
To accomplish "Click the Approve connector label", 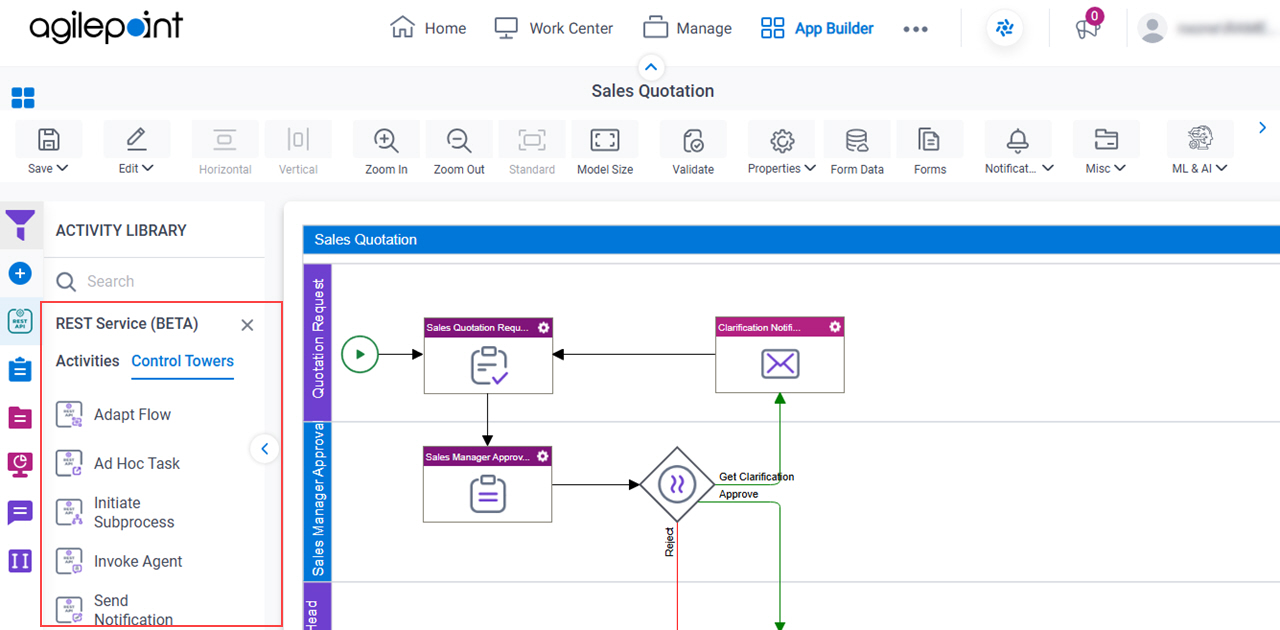I will tap(739, 494).
